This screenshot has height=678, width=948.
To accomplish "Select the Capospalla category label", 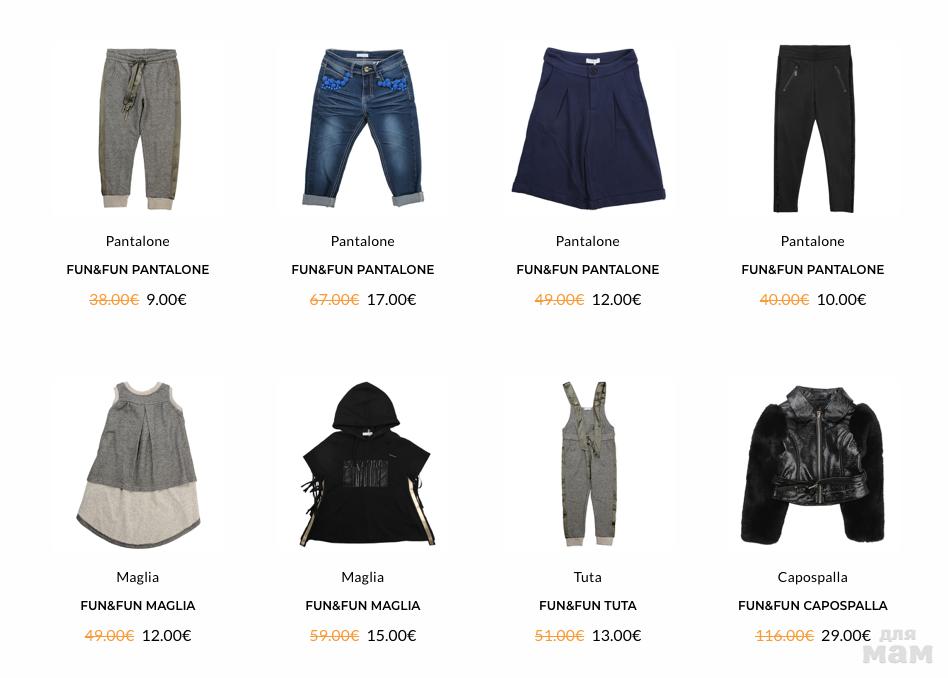I will [x=813, y=577].
